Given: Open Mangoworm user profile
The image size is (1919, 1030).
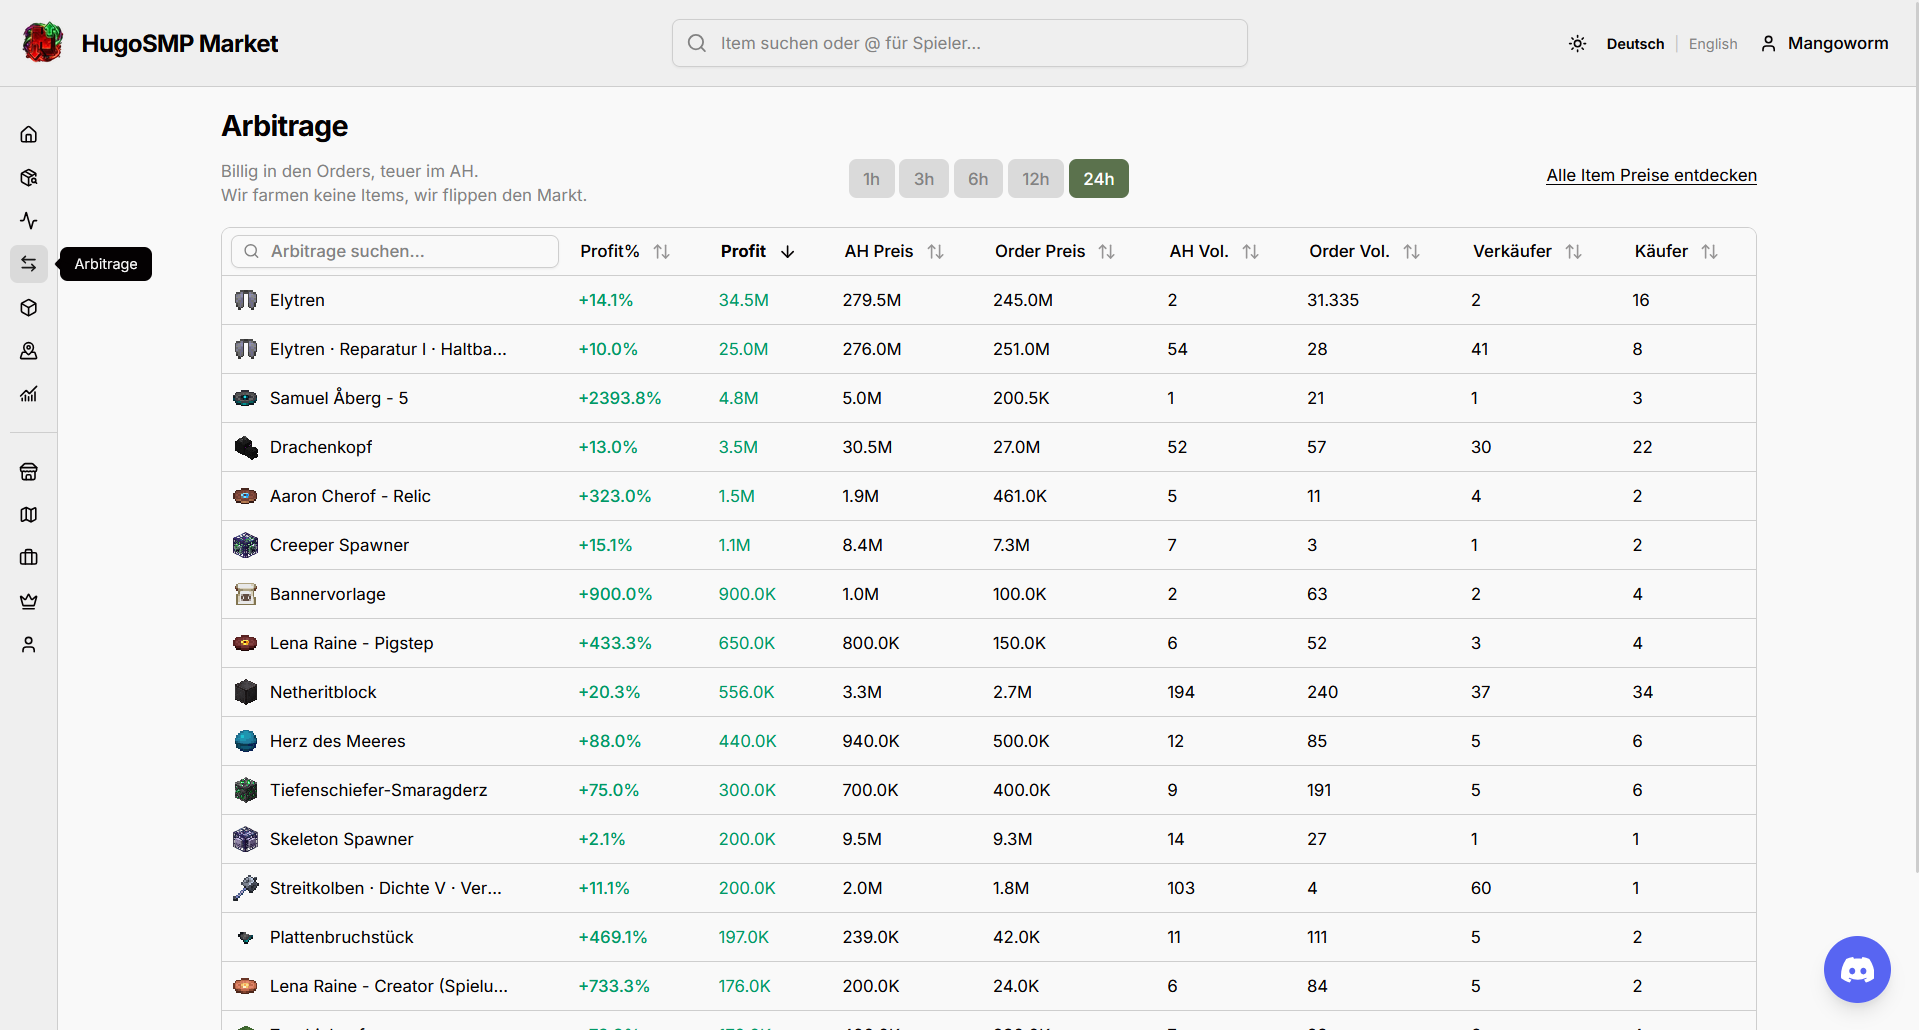Looking at the screenshot, I should [x=1838, y=43].
